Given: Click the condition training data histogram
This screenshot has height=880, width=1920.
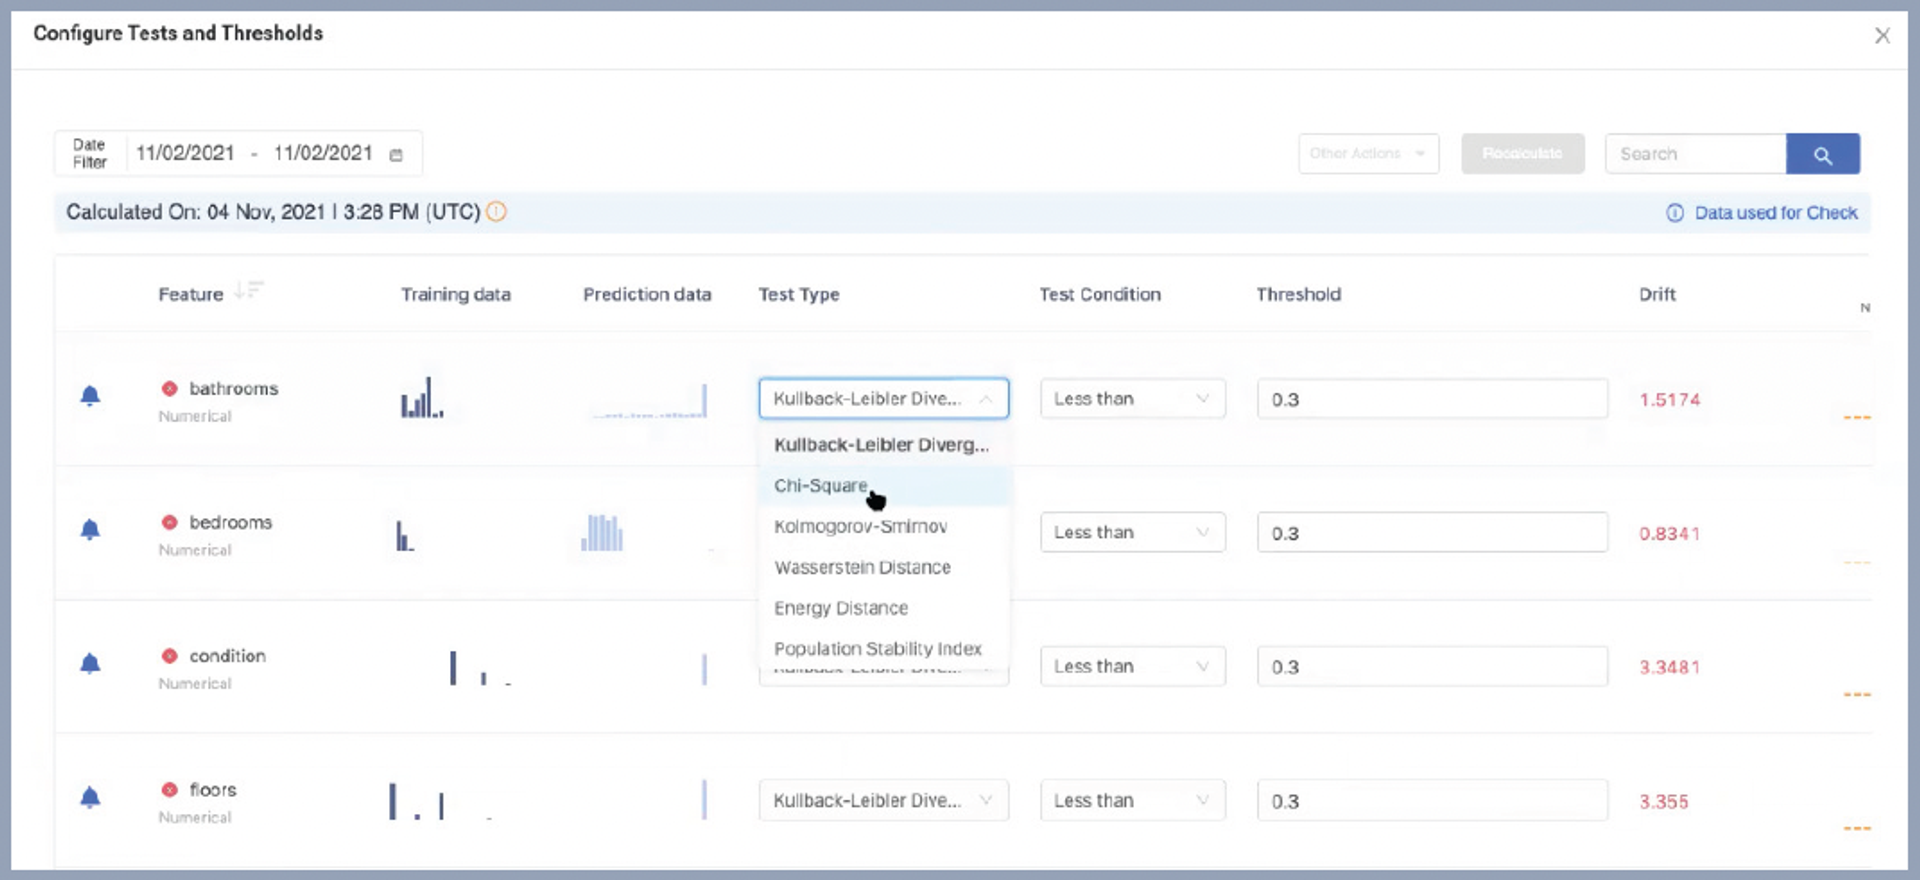Looking at the screenshot, I should 480,668.
